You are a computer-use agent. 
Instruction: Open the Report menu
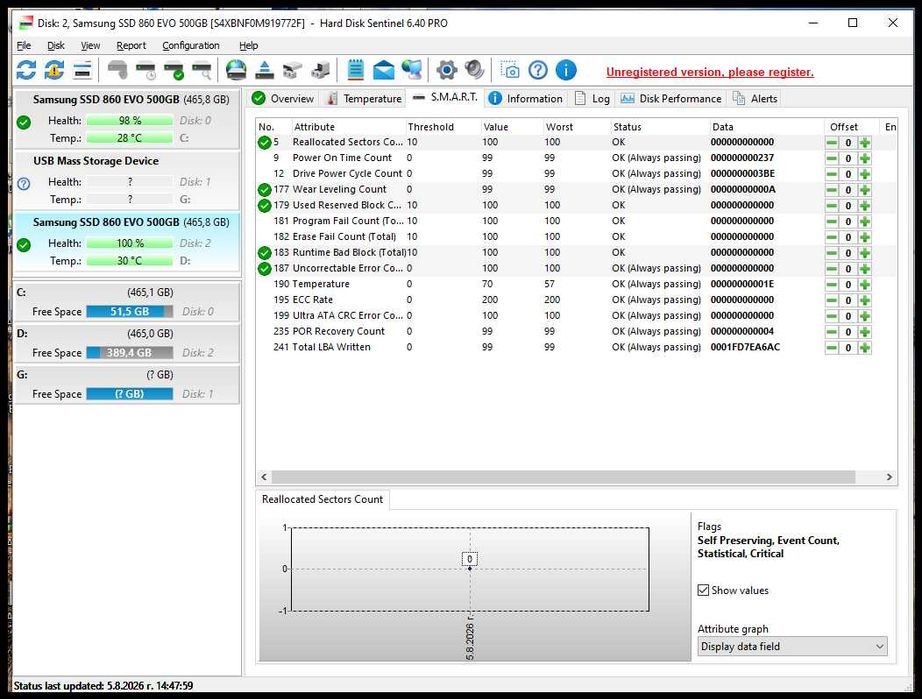tap(131, 45)
